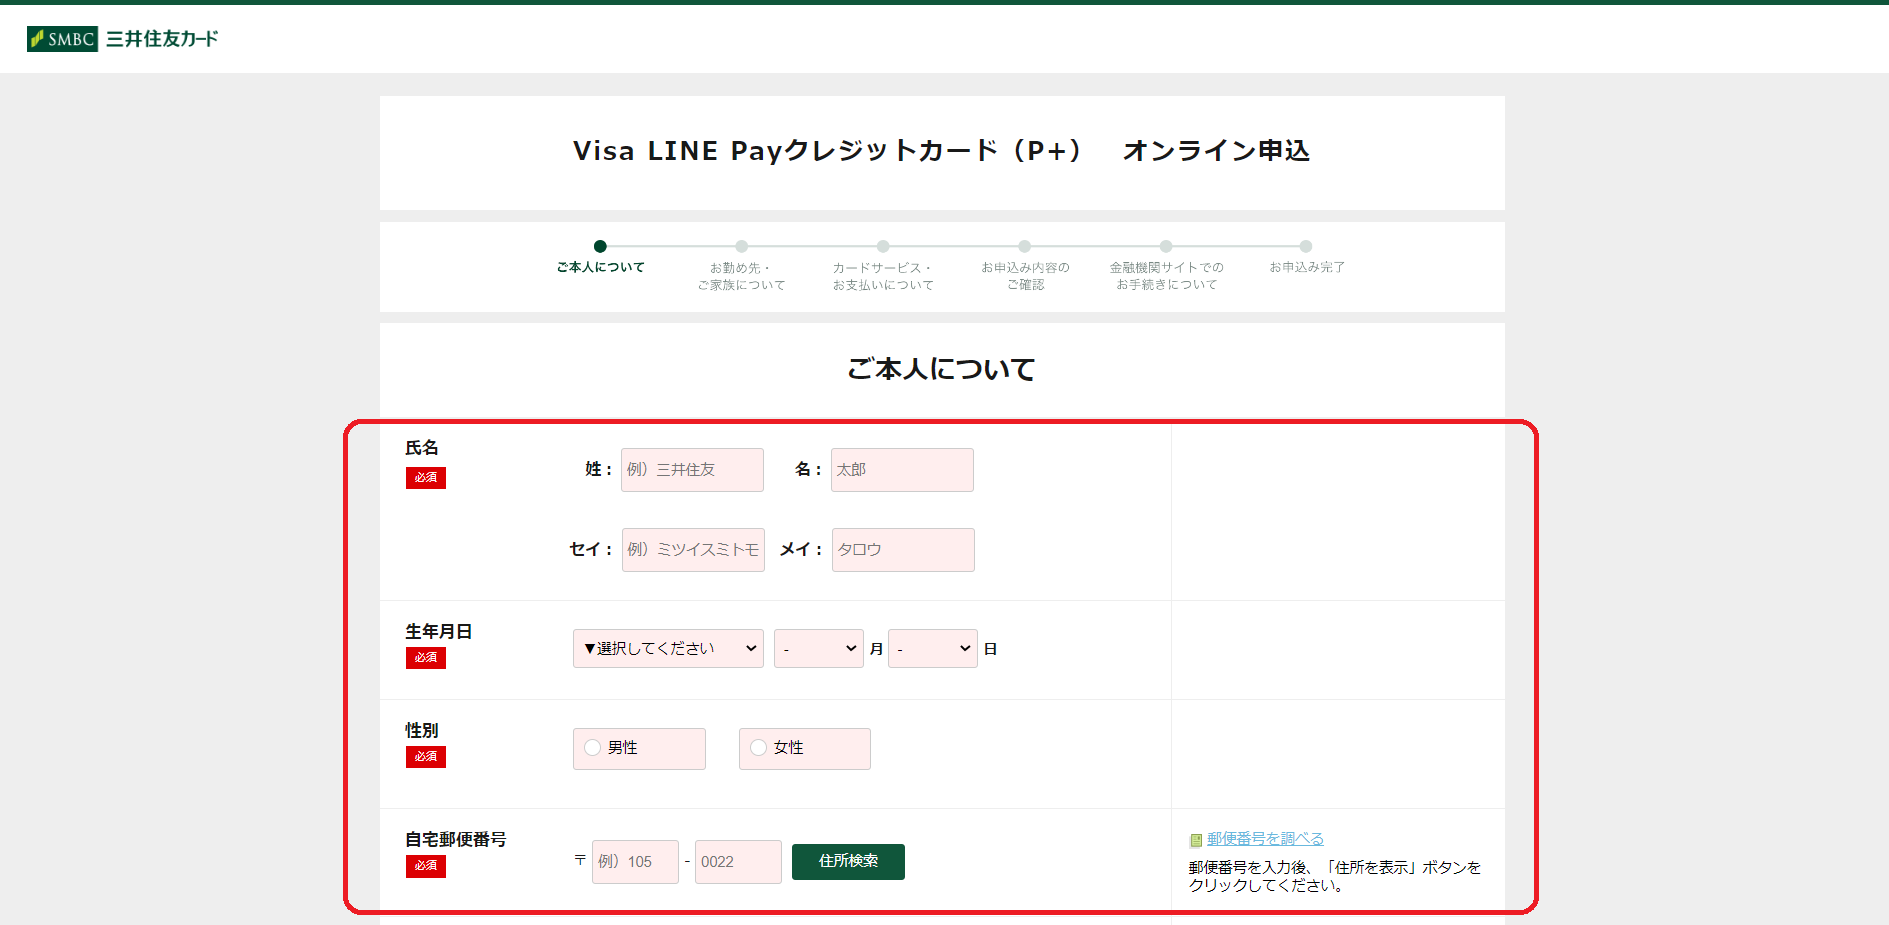Viewport: 1889px width, 925px height.
Task: Focus the セイ katakana surname field
Action: tap(693, 550)
